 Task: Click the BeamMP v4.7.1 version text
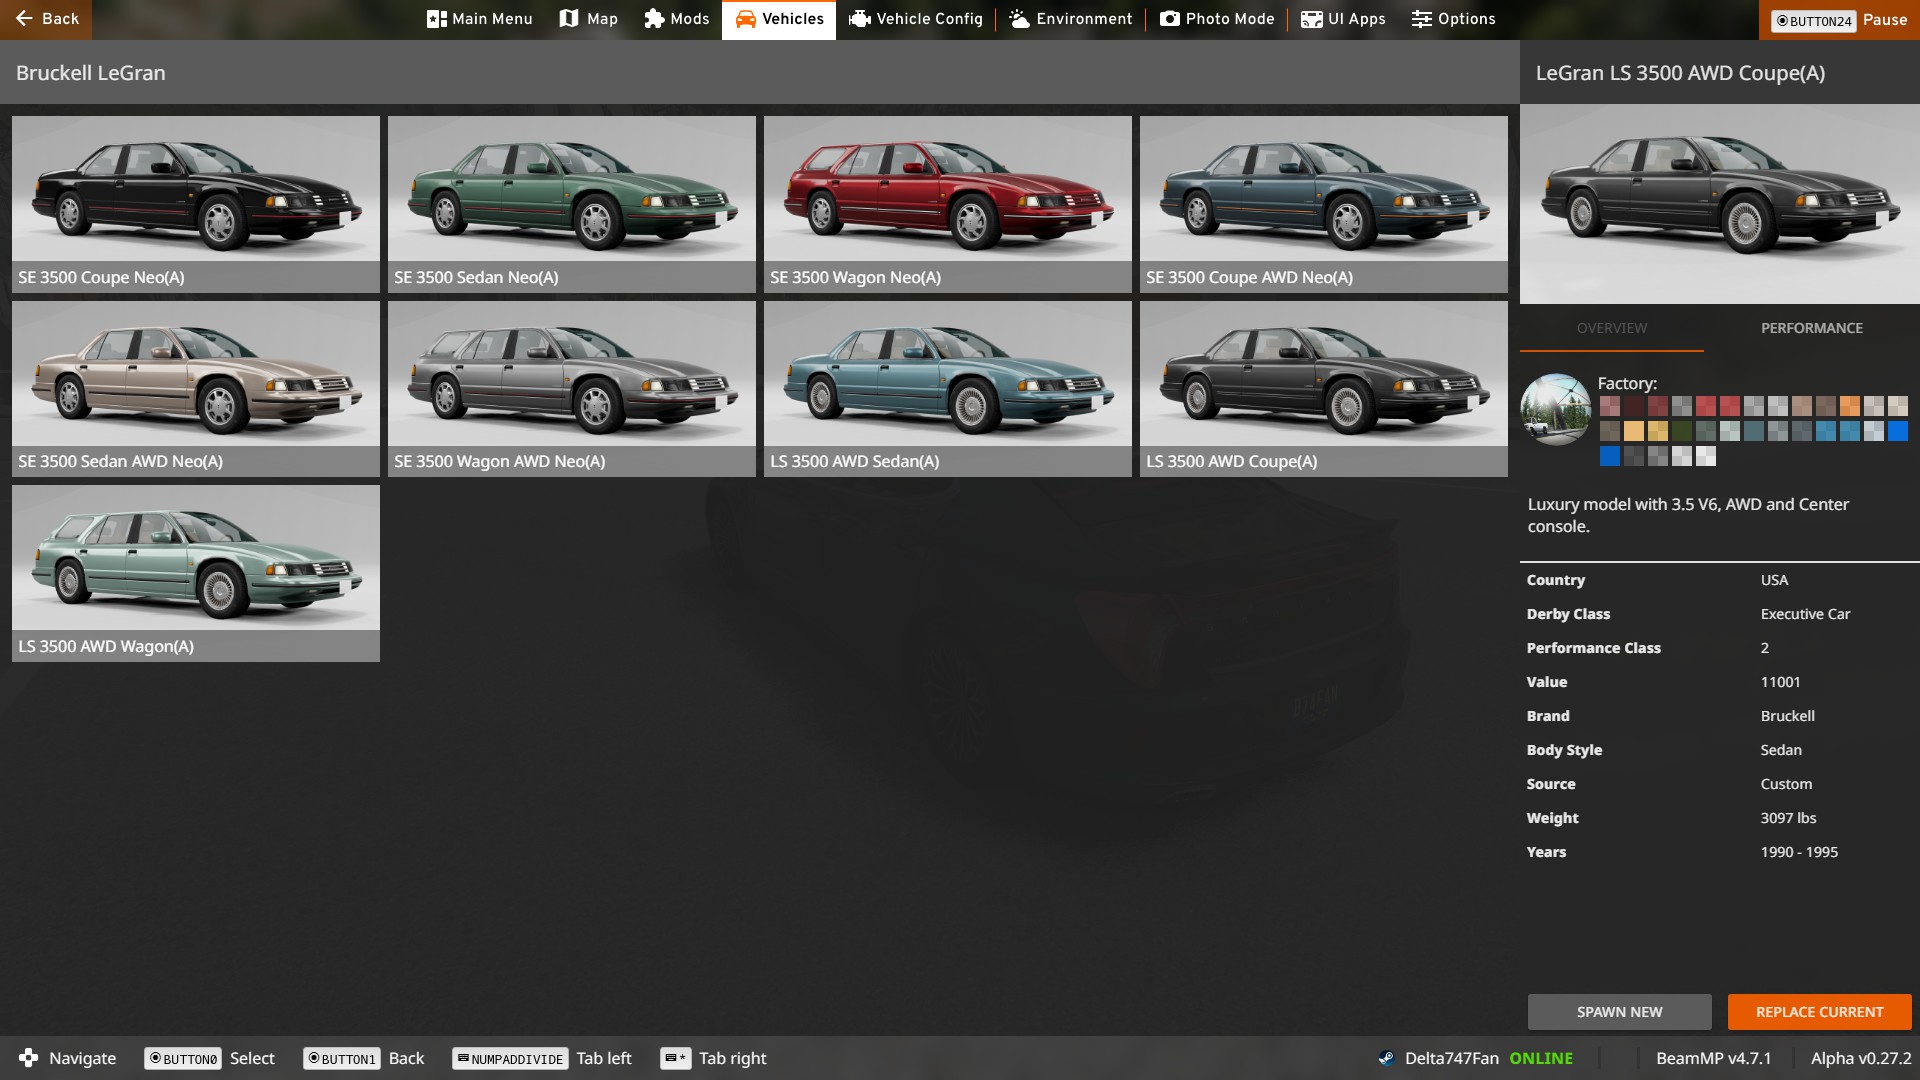pos(1713,1058)
